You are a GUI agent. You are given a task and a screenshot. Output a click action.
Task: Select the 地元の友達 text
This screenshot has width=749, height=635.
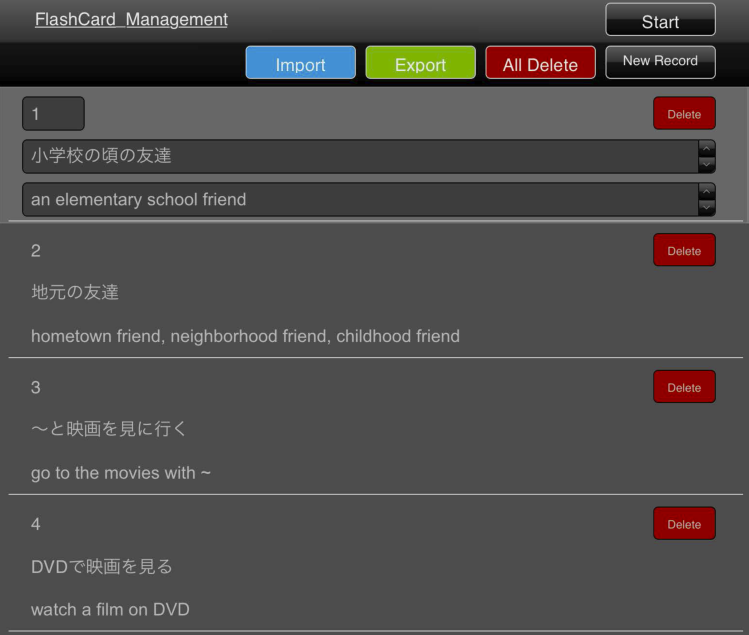[x=75, y=292]
